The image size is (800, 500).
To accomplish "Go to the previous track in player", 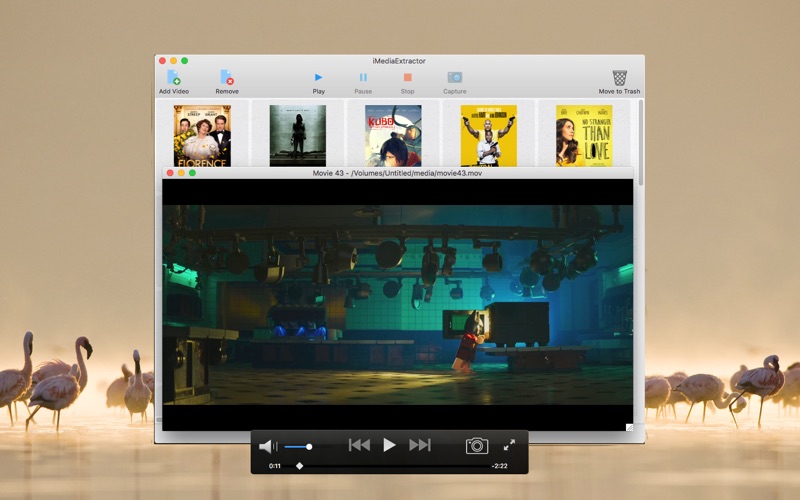I will 359,445.
